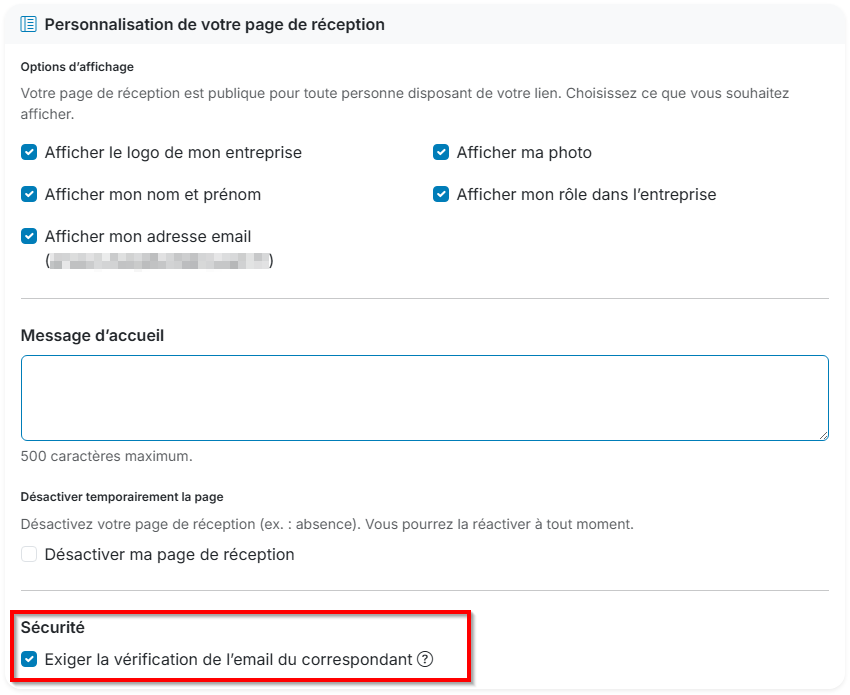
Task: Uncheck the email verification security checkbox
Action: tap(29, 660)
